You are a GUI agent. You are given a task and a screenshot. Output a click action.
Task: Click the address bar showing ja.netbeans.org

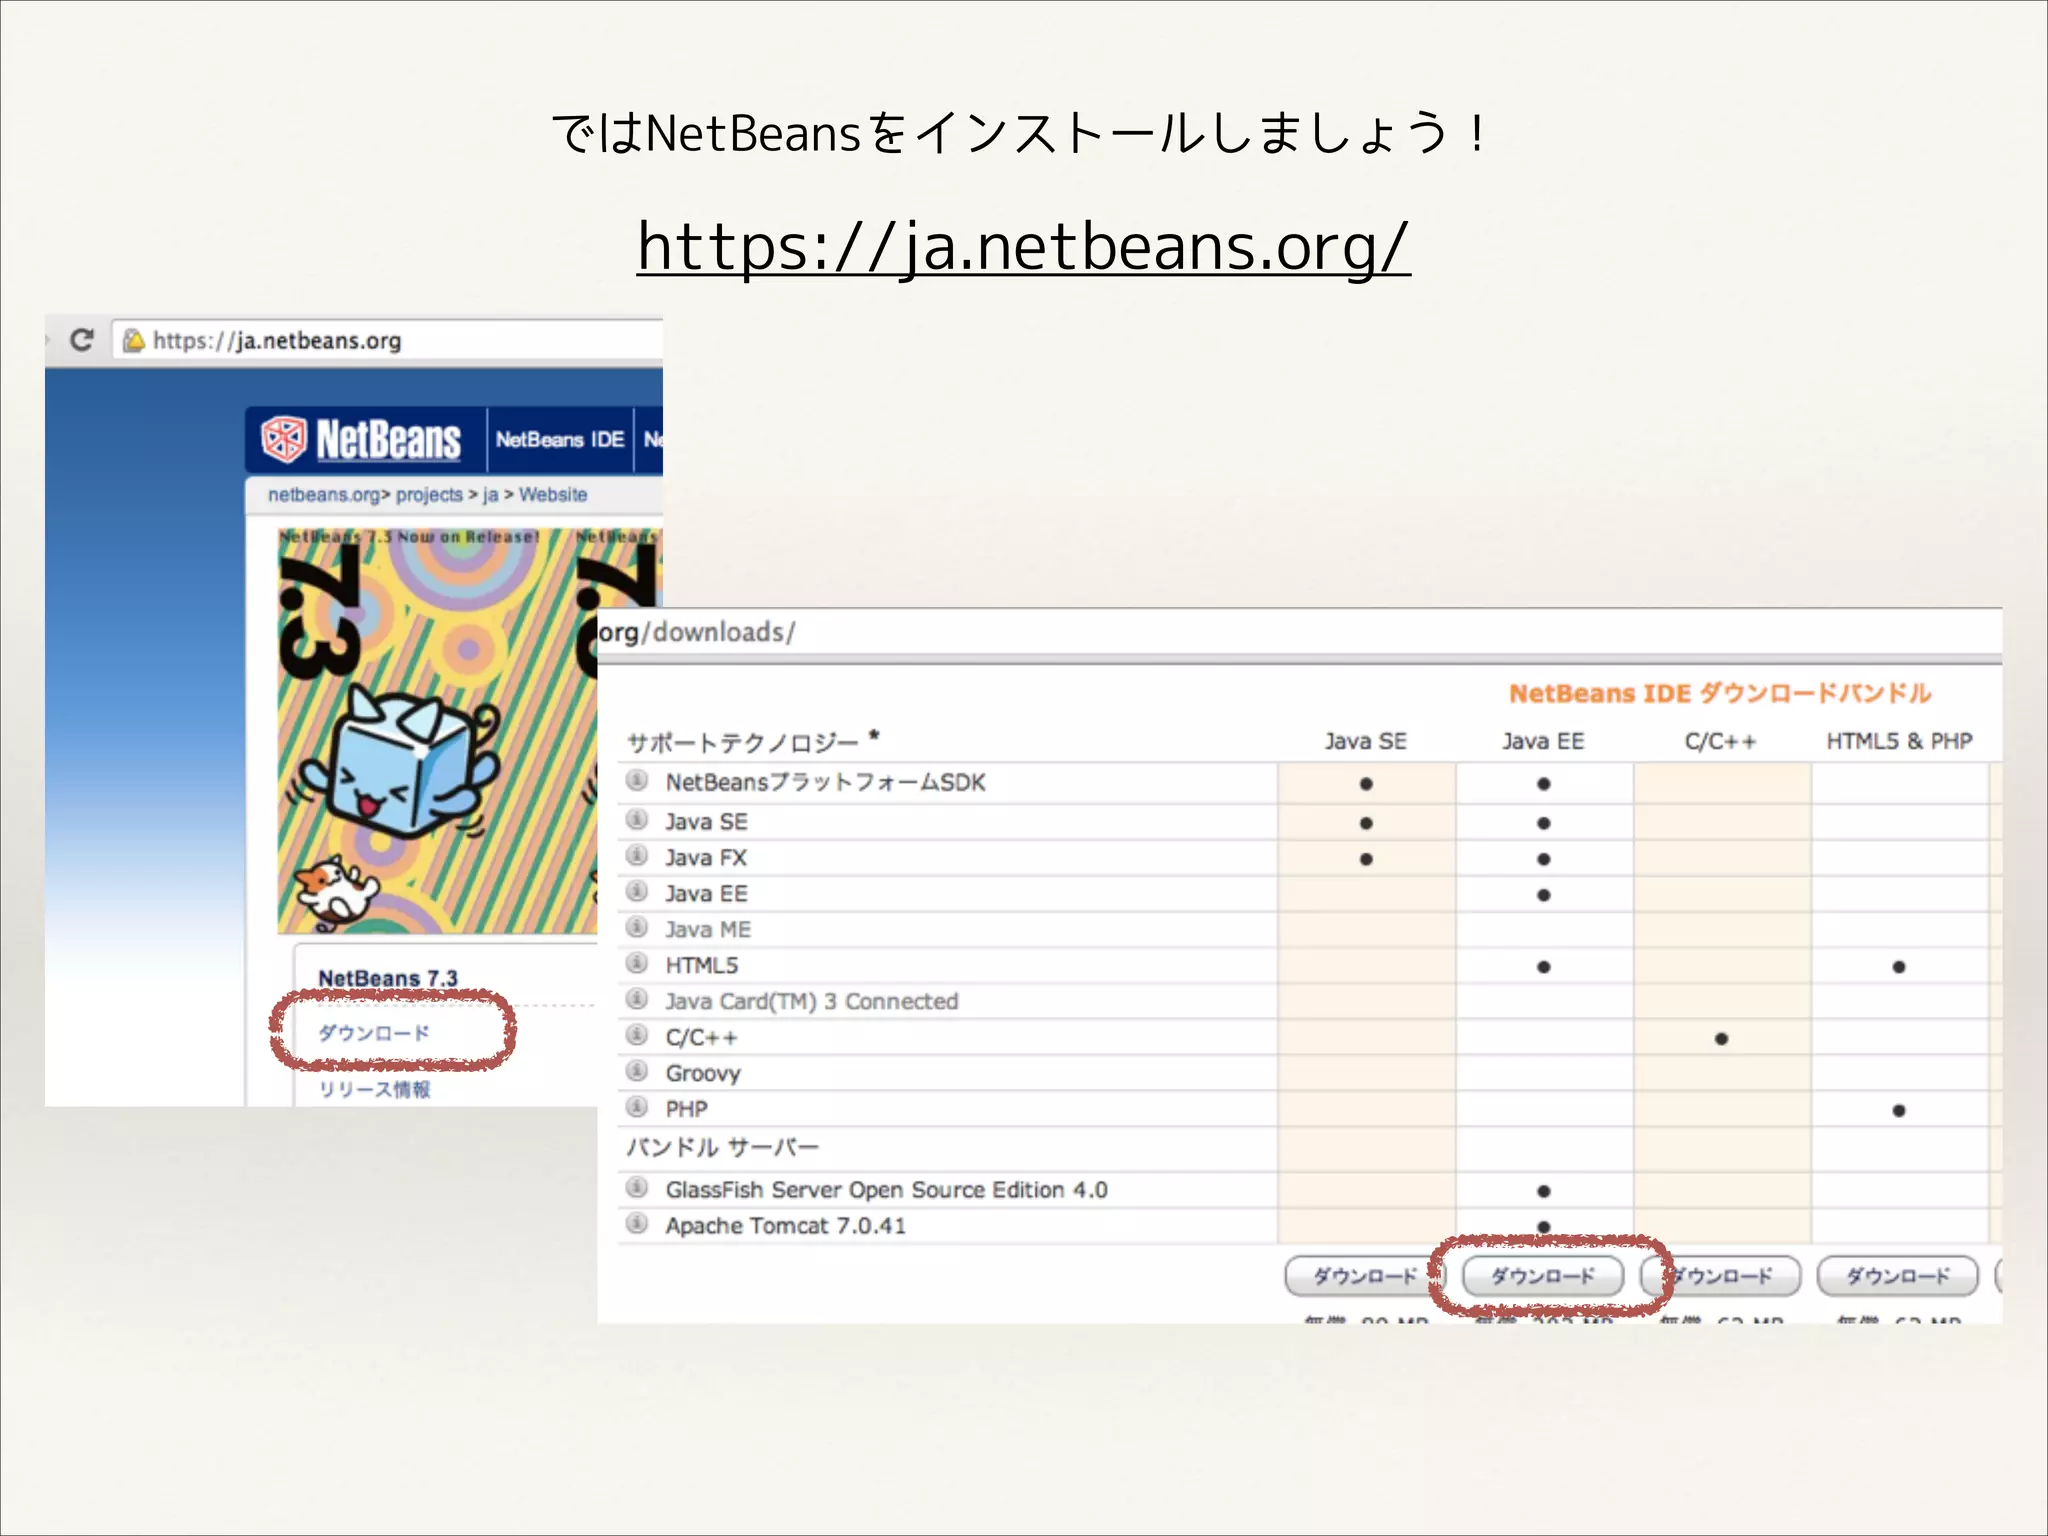(388, 341)
